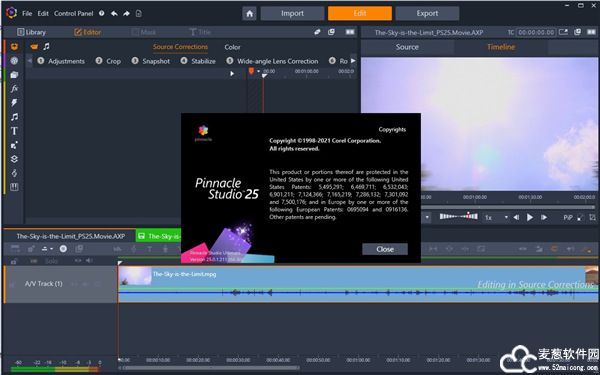Click the TC timecode field
This screenshot has width=600, height=375.
tap(536, 32)
